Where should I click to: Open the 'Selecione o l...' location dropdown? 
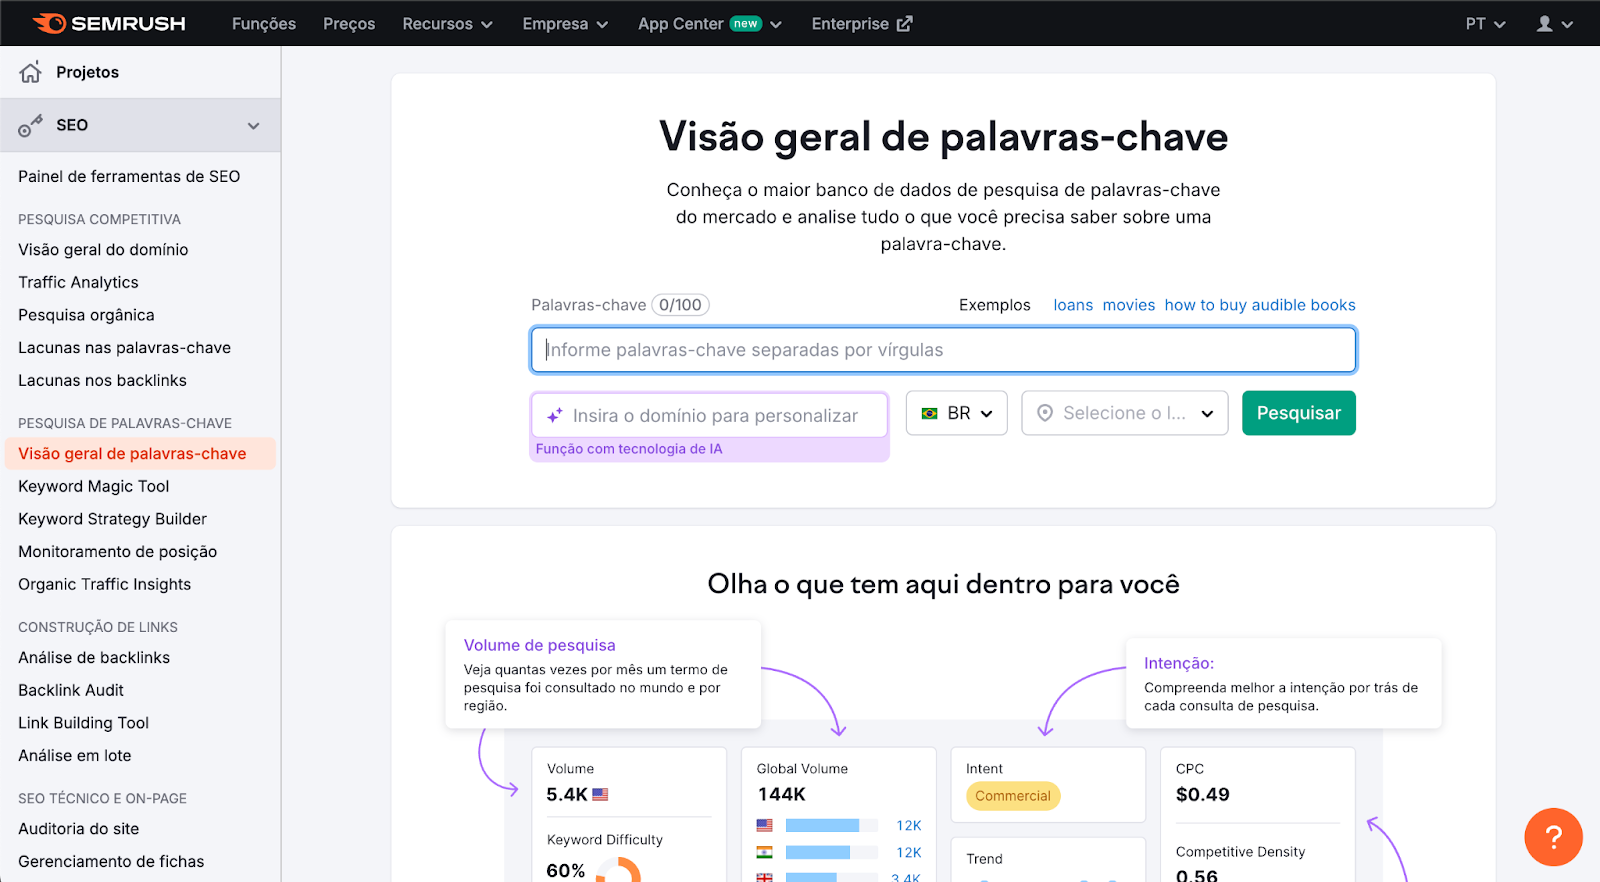click(x=1124, y=413)
